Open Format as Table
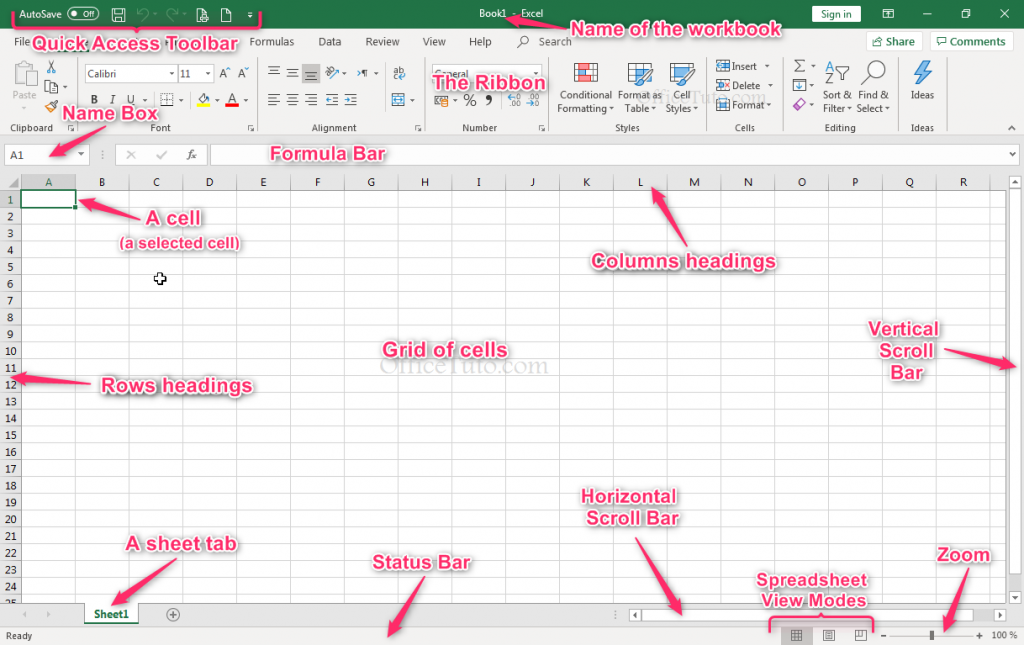1024x645 pixels. pos(638,88)
